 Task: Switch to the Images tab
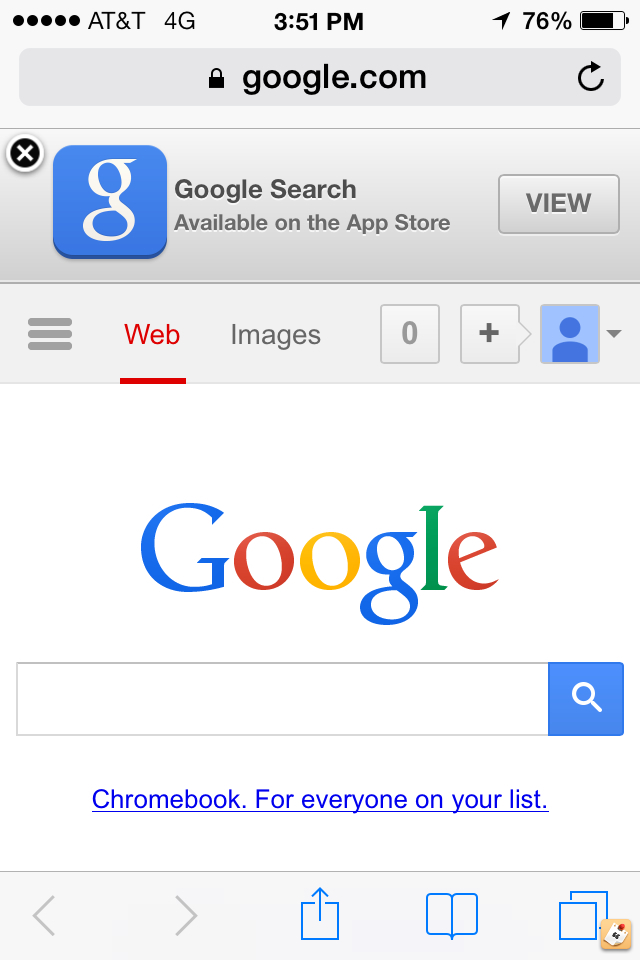(x=276, y=335)
